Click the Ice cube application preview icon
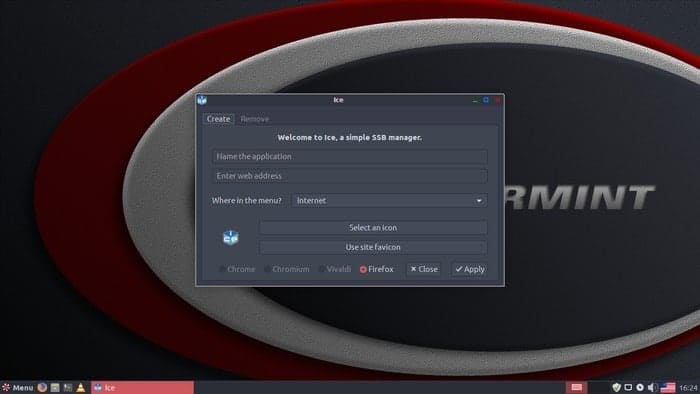Image resolution: width=700 pixels, height=394 pixels. click(231, 237)
